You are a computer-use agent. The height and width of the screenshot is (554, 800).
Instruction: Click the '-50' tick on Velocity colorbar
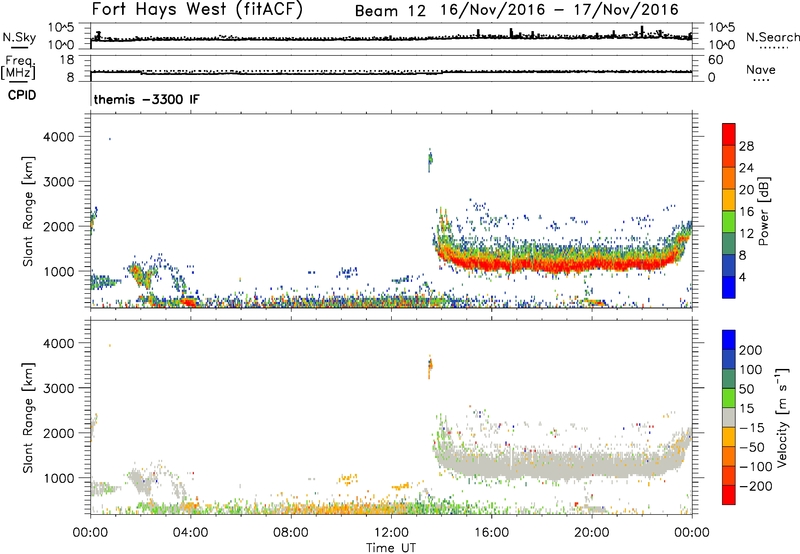pos(752,447)
